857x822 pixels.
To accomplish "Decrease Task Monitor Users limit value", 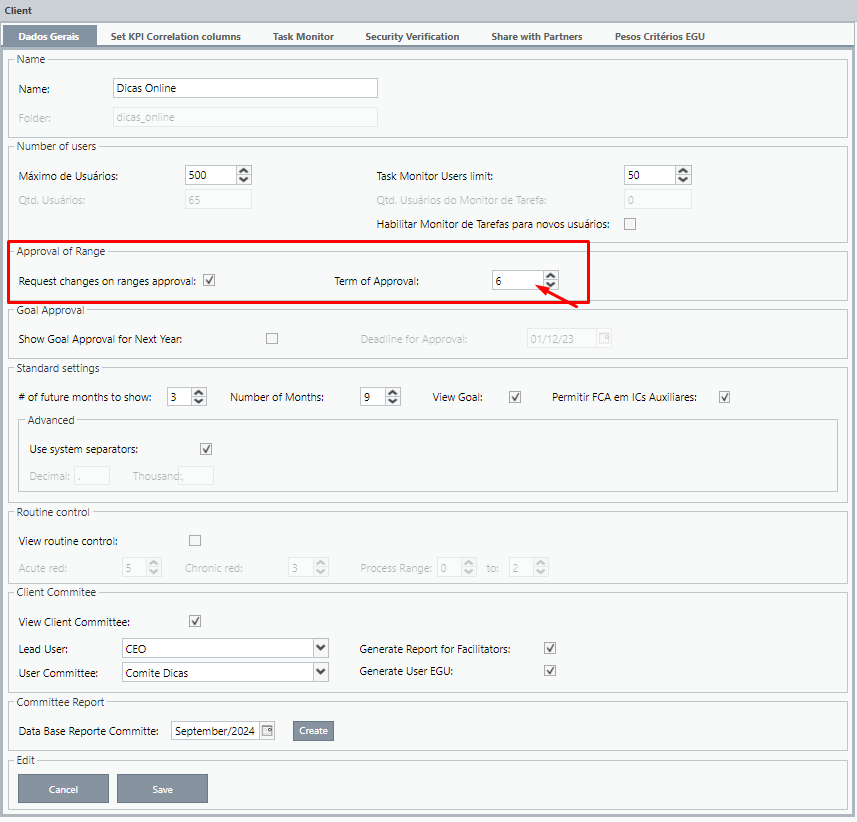I will click(683, 180).
